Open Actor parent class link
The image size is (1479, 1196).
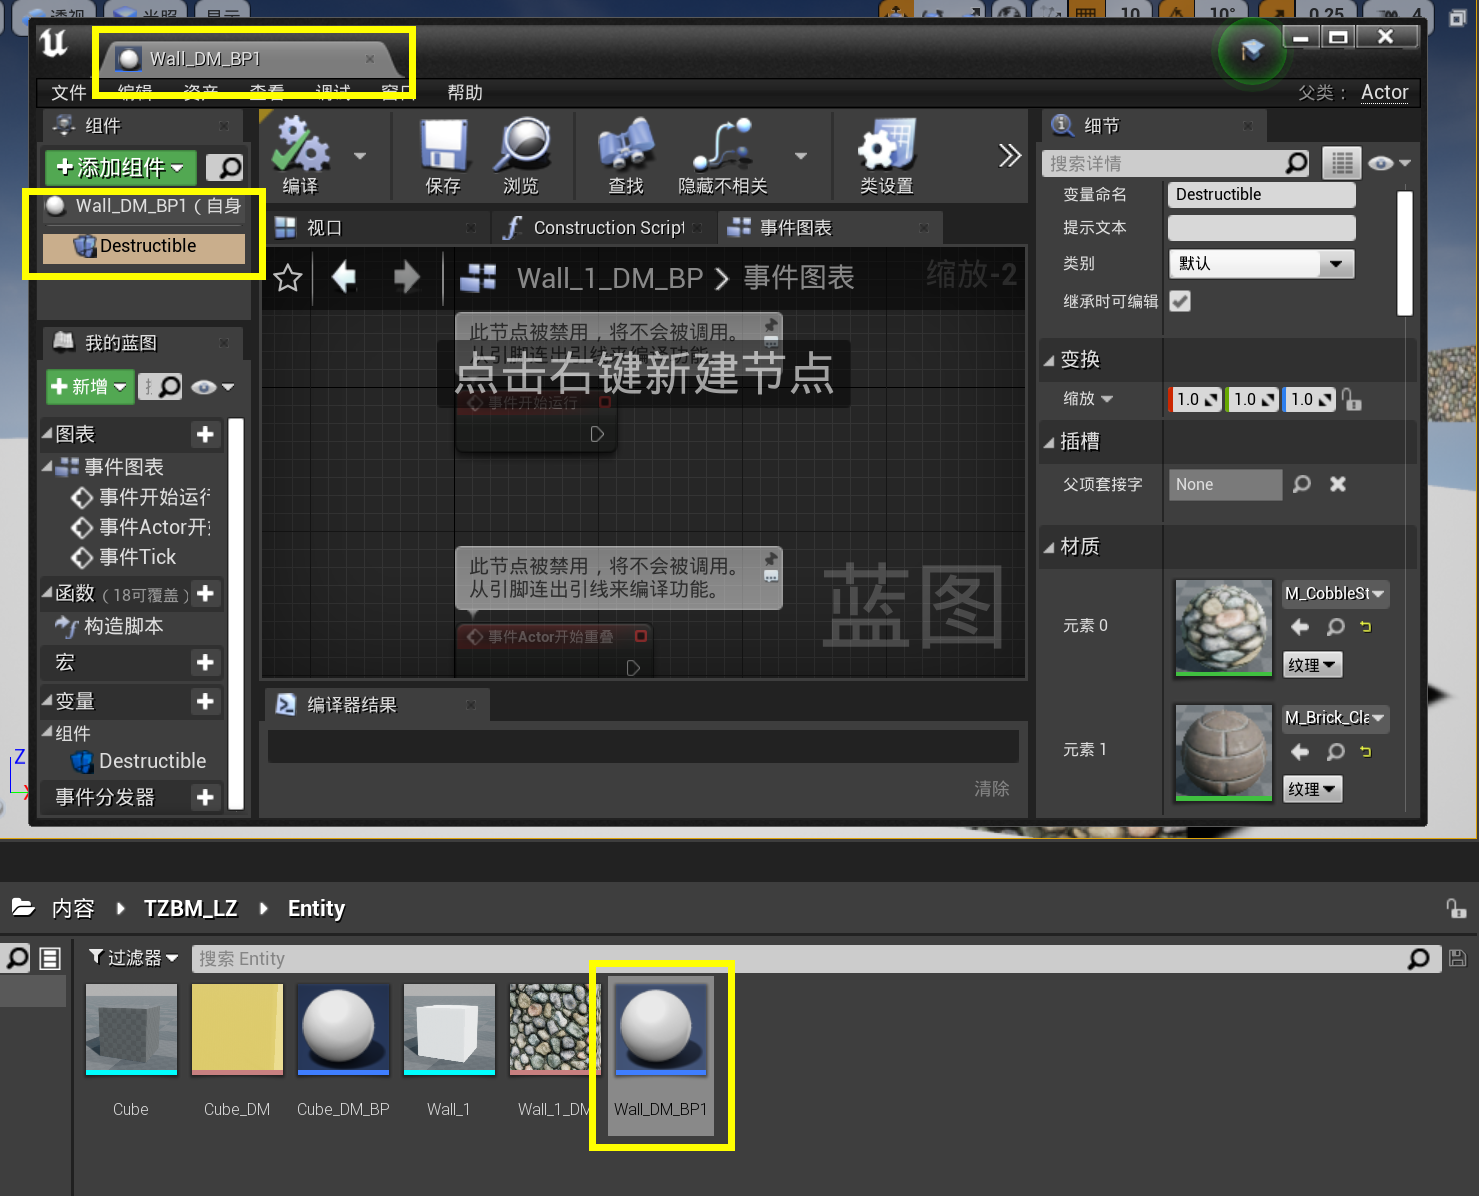(1384, 92)
